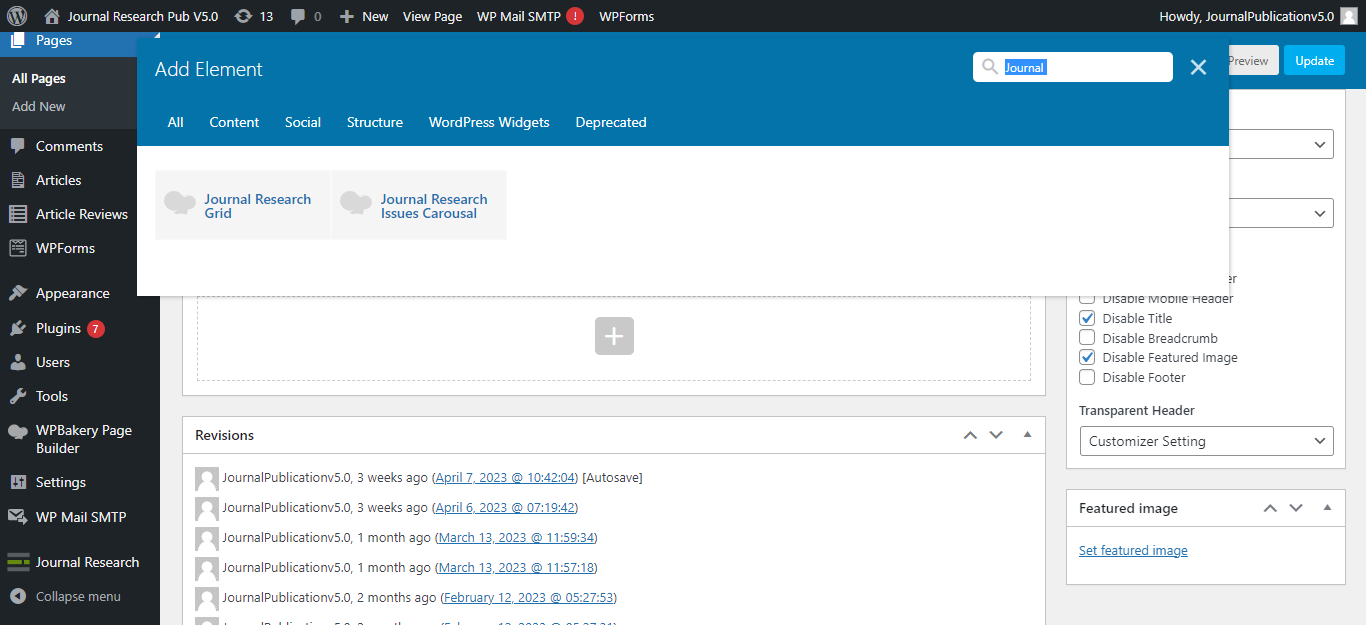Screen dimensions: 1366x625
Task: Click the user avatar in admin bar
Action: pos(1349,16)
